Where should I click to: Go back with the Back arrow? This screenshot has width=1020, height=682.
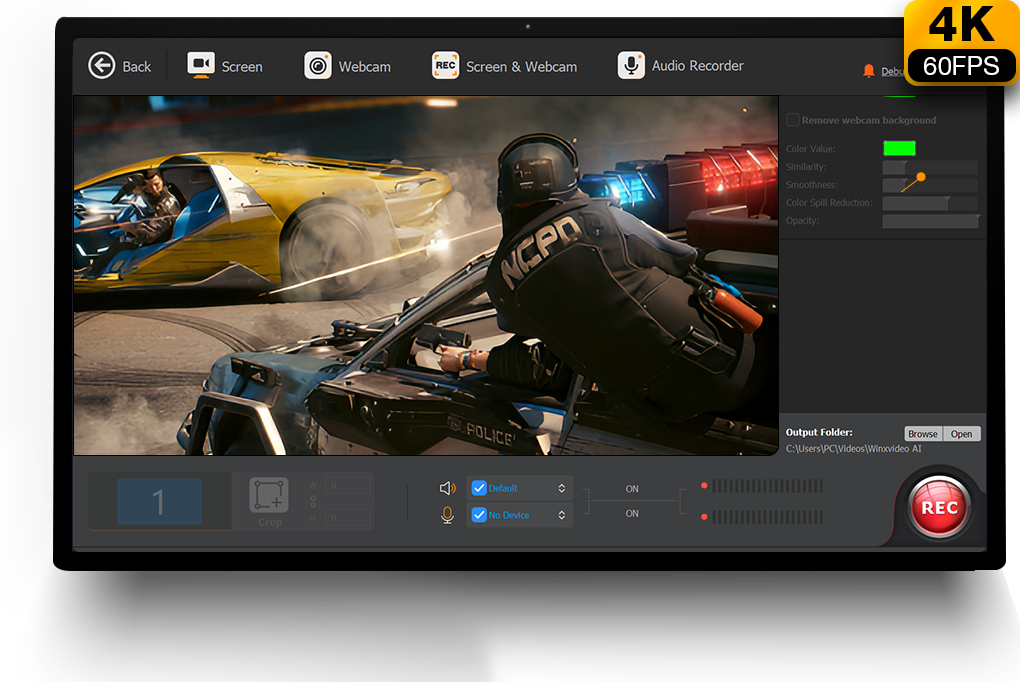coord(120,66)
